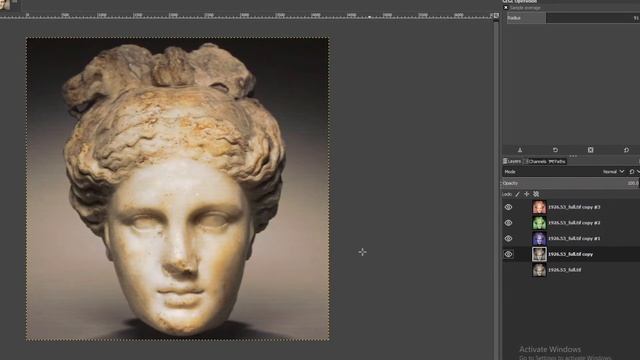The width and height of the screenshot is (640, 360).
Task: Toggle Lock position and size icon
Action: [527, 194]
